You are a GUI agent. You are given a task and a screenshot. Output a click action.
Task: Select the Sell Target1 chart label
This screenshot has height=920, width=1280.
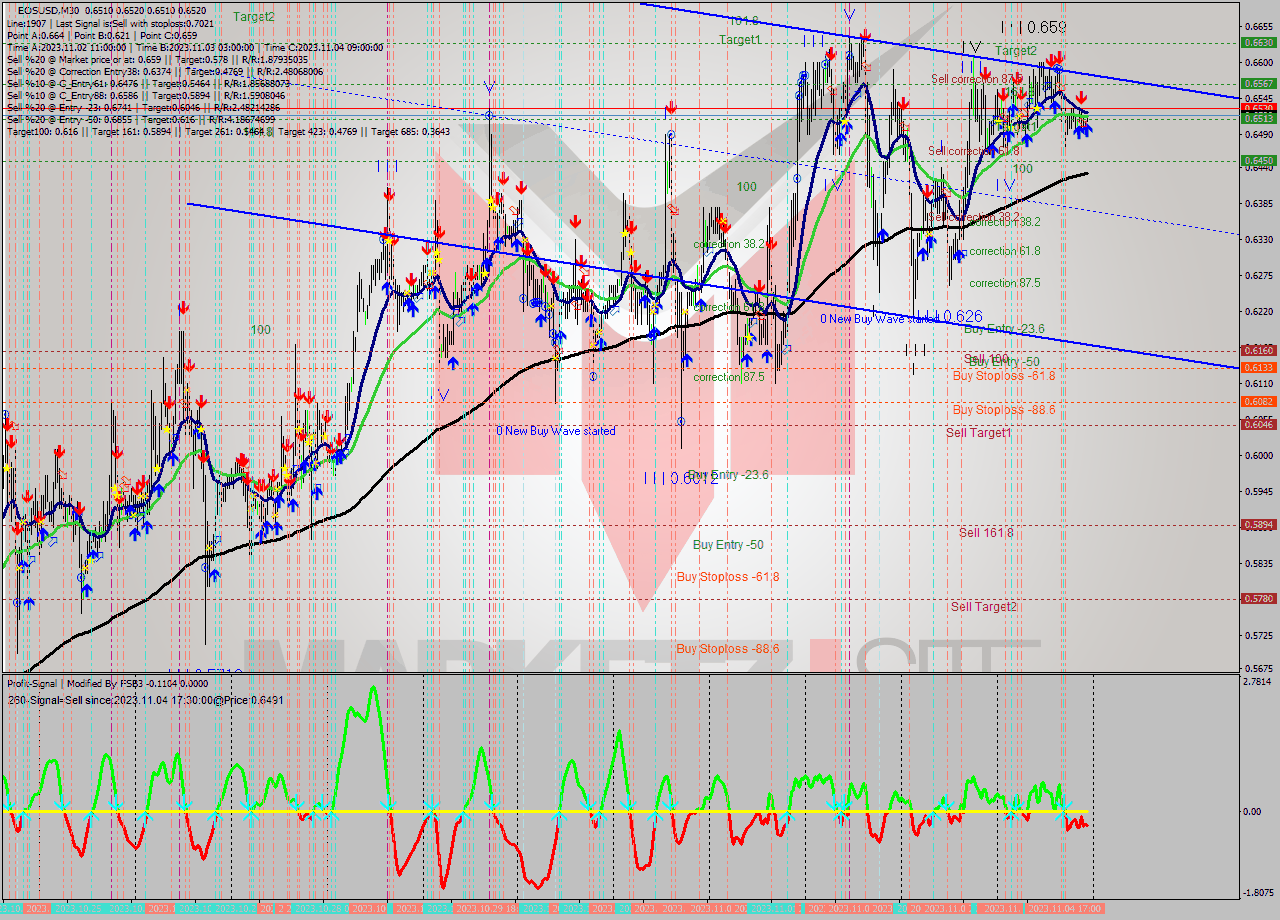point(978,433)
